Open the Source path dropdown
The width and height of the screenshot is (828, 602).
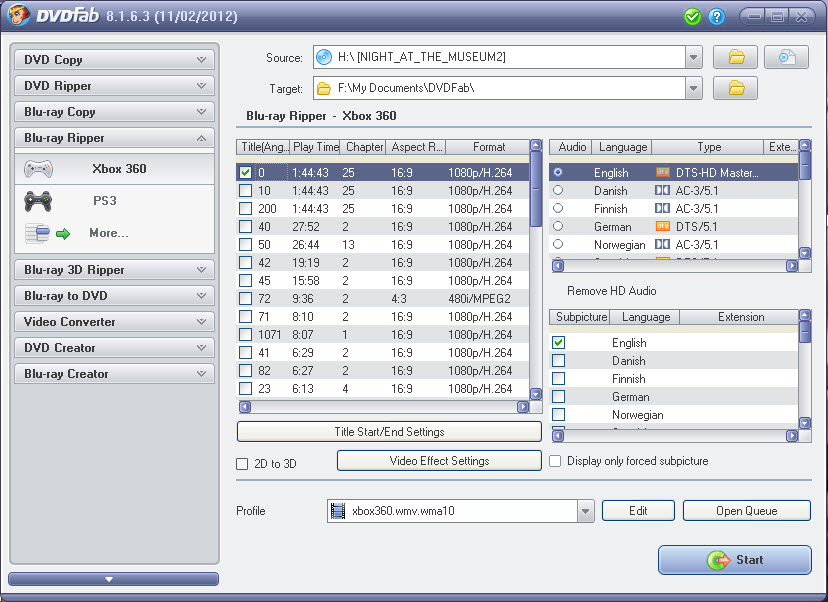coord(693,57)
